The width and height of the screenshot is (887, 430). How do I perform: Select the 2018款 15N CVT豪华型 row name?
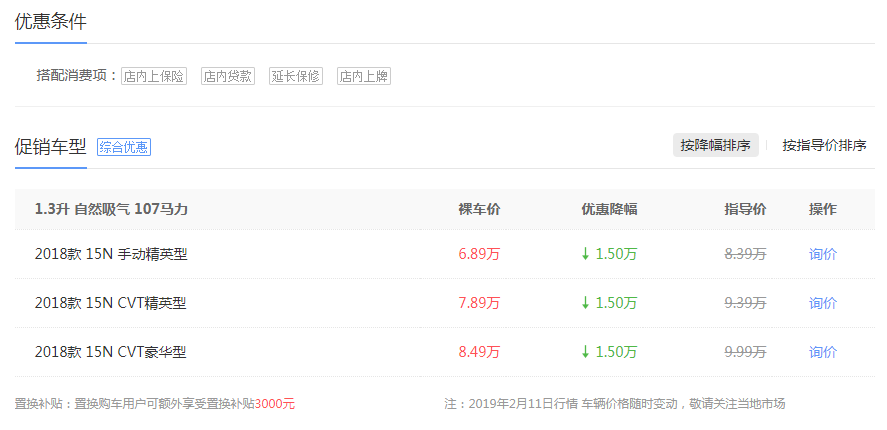pyautogui.click(x=110, y=352)
